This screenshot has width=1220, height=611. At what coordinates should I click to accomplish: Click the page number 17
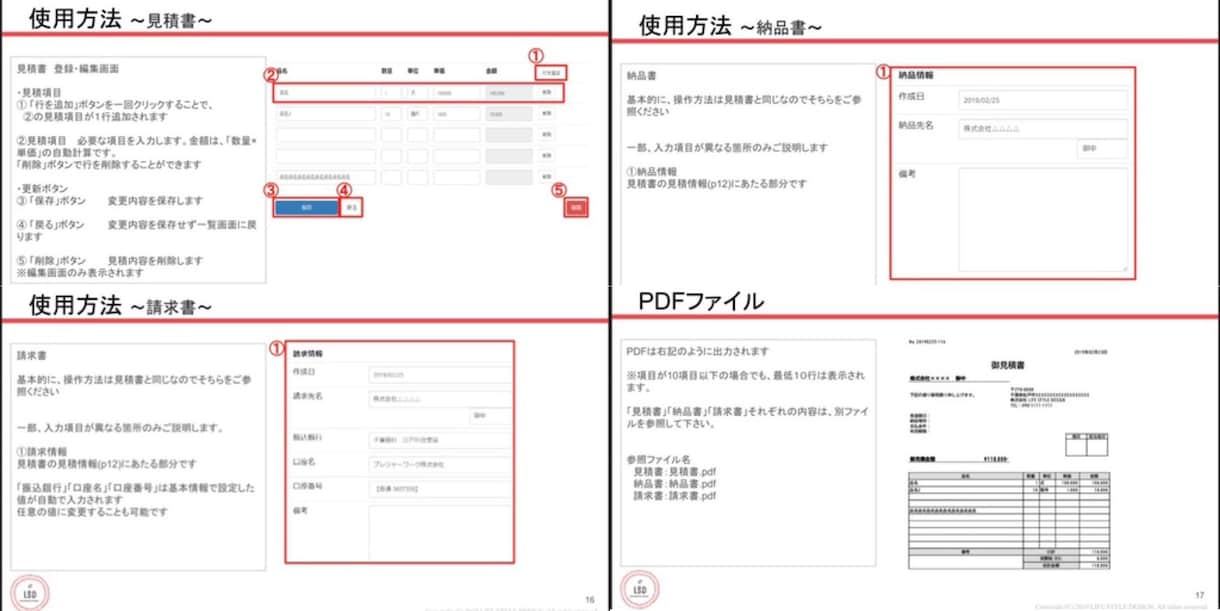coord(1199,596)
